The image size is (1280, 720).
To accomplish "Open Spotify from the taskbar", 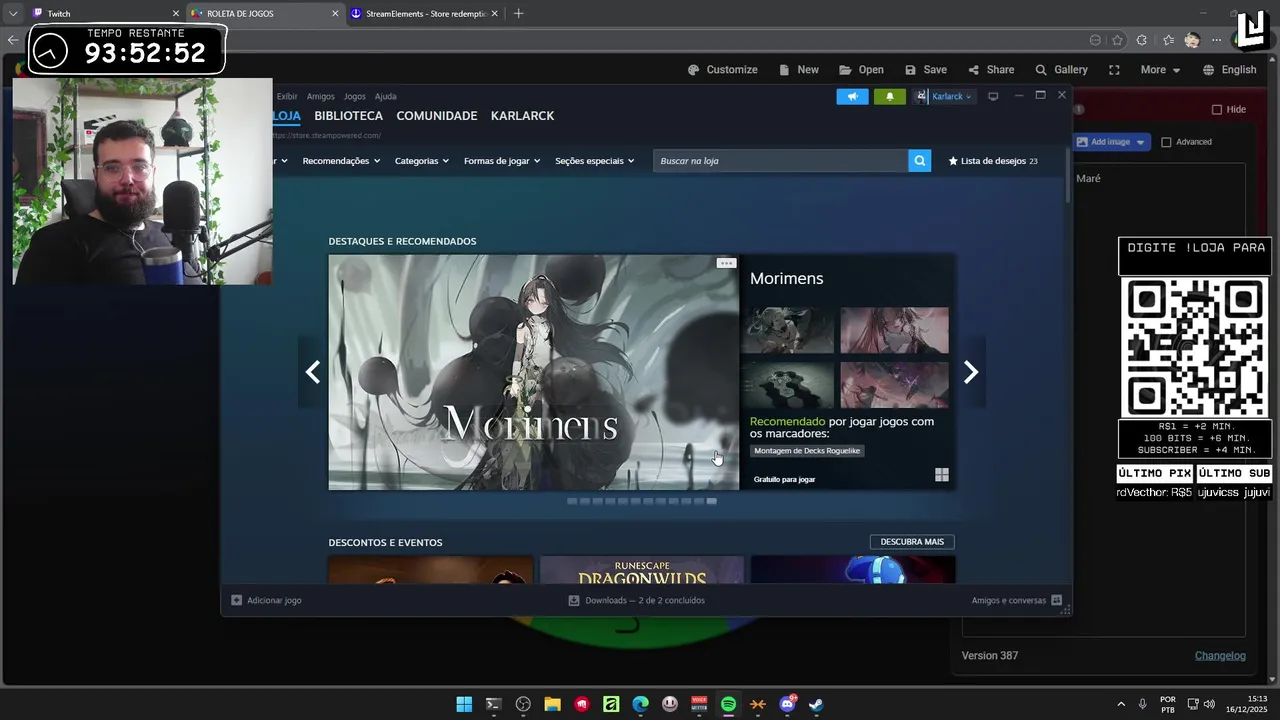I will point(728,704).
